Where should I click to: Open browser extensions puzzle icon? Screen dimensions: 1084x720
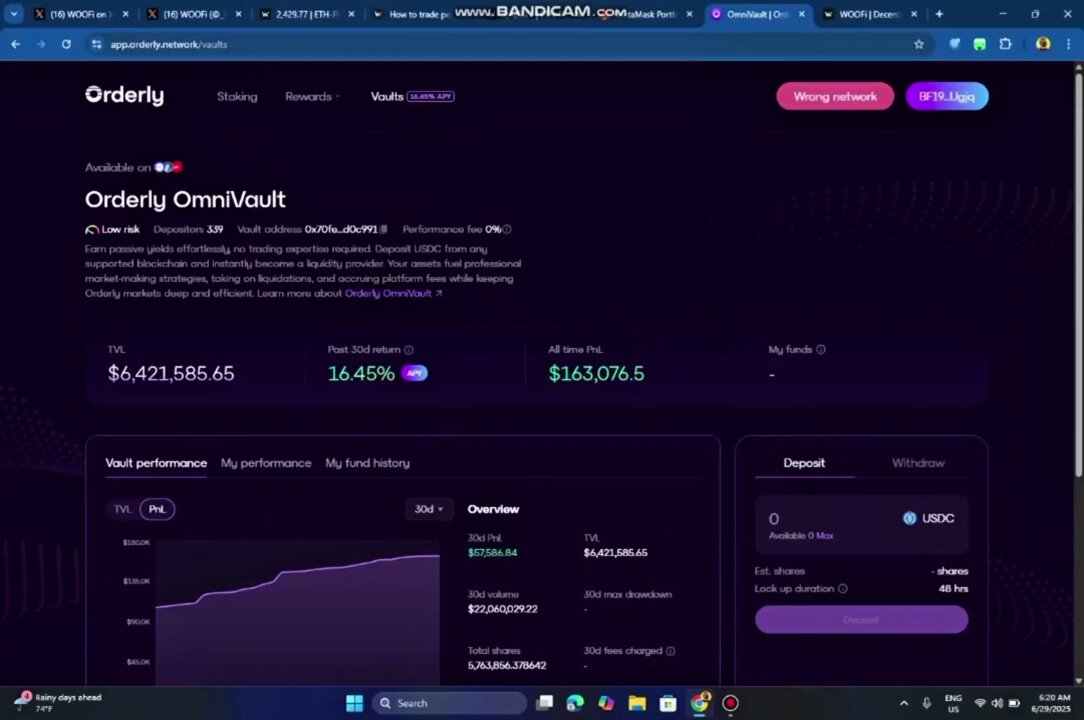(x=1005, y=44)
